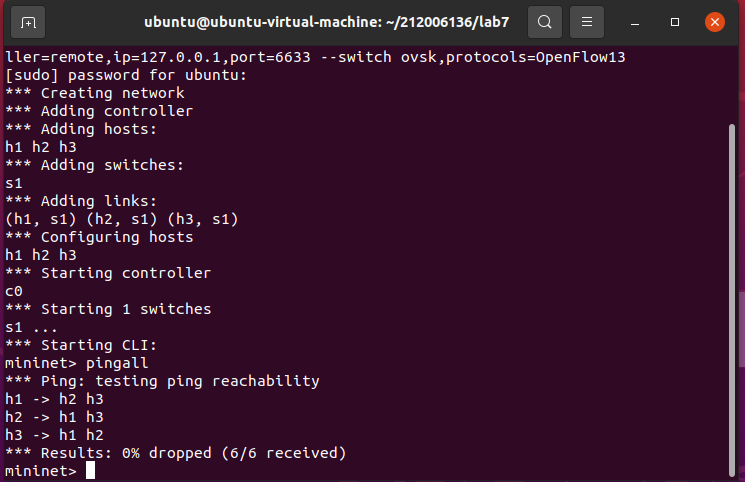The image size is (745, 482).
Task: Click the Configuring hosts line
Action: tap(99, 237)
